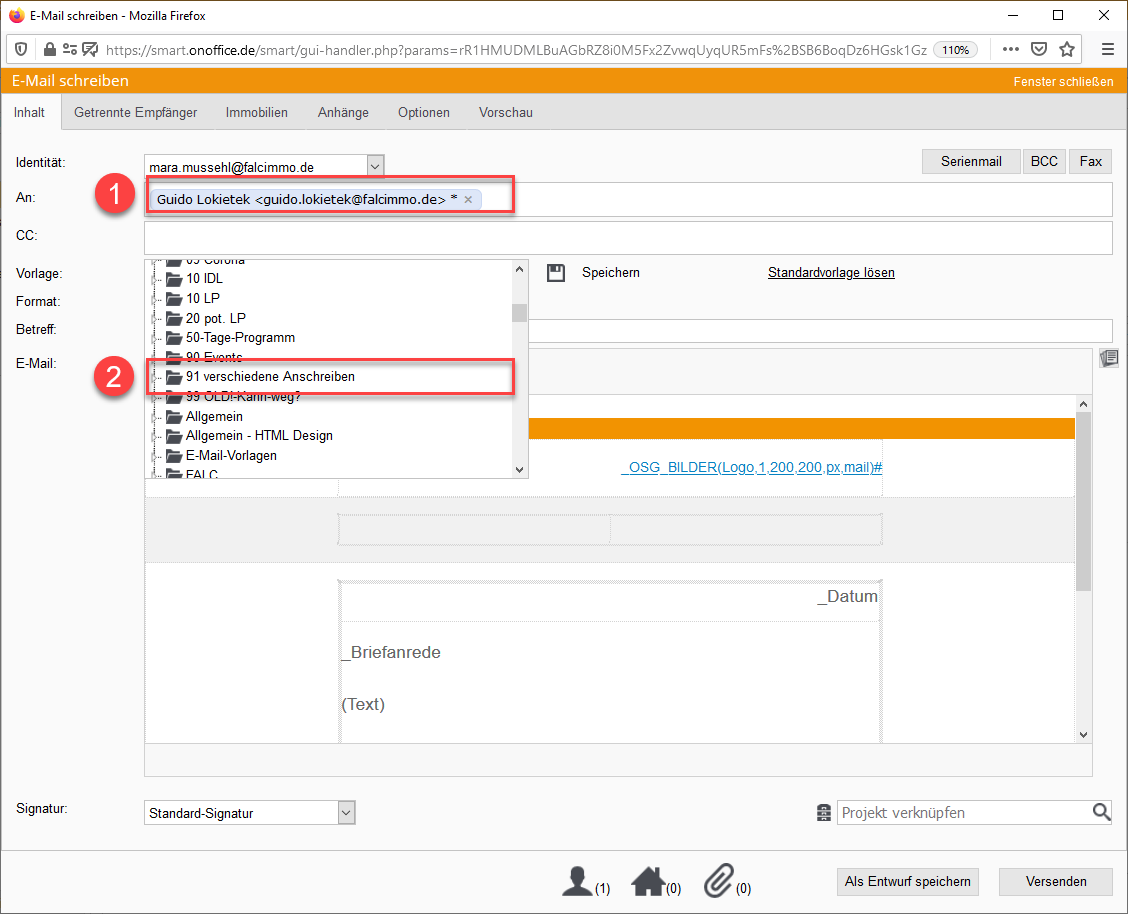The width and height of the screenshot is (1128, 914).
Task: Expand the 10 IDL folder
Action: coord(154,279)
